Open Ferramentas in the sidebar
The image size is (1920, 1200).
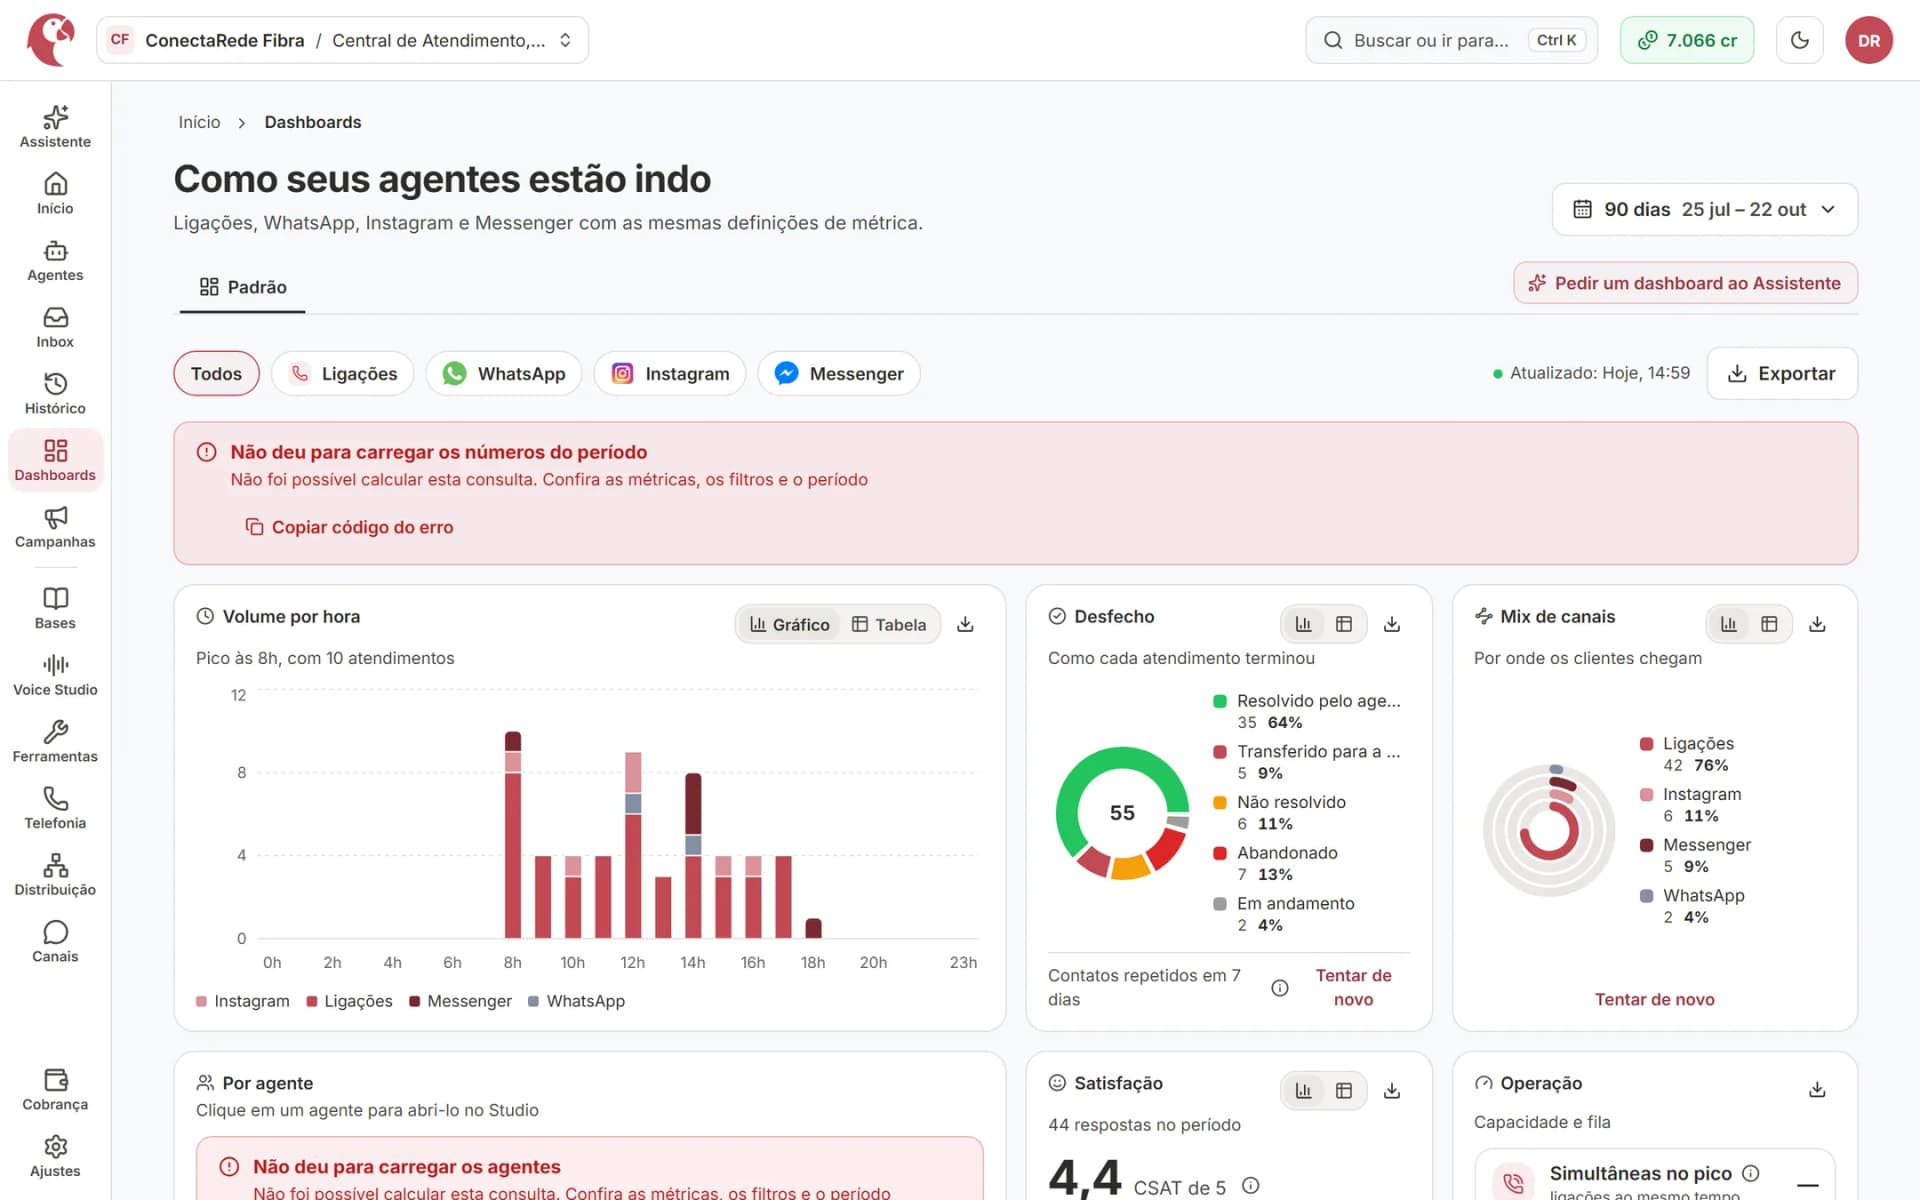(55, 742)
